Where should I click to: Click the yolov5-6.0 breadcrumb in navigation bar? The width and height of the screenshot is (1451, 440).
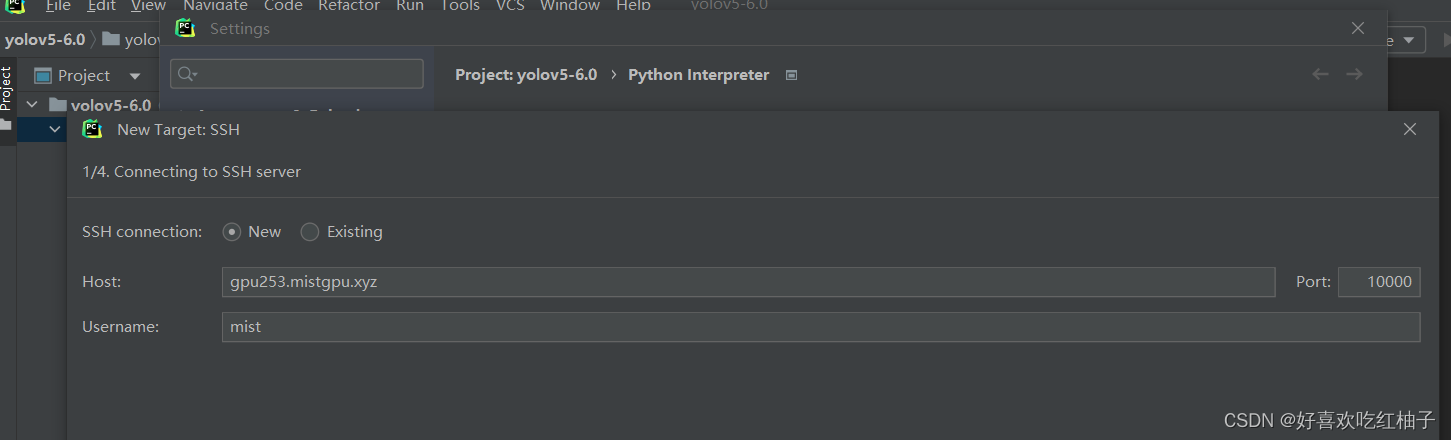45,40
